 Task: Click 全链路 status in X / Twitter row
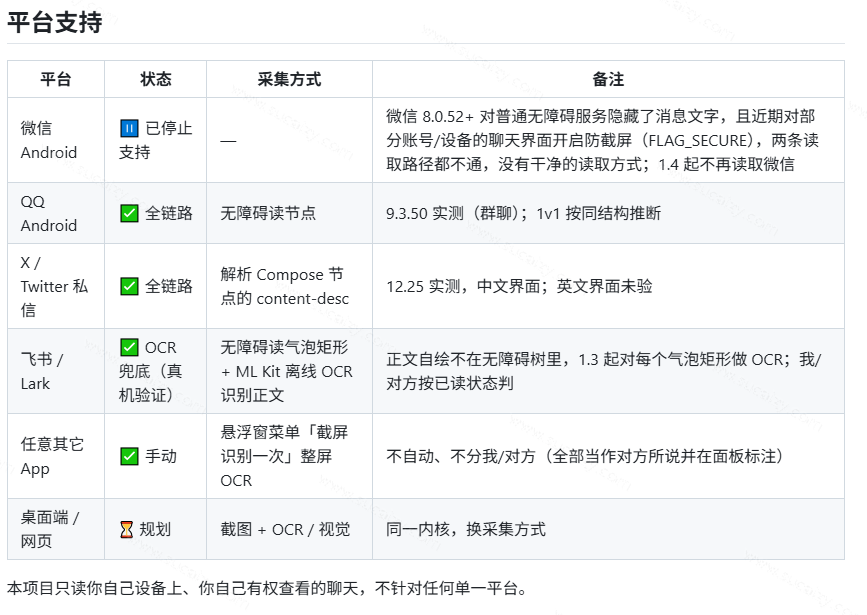click(169, 286)
